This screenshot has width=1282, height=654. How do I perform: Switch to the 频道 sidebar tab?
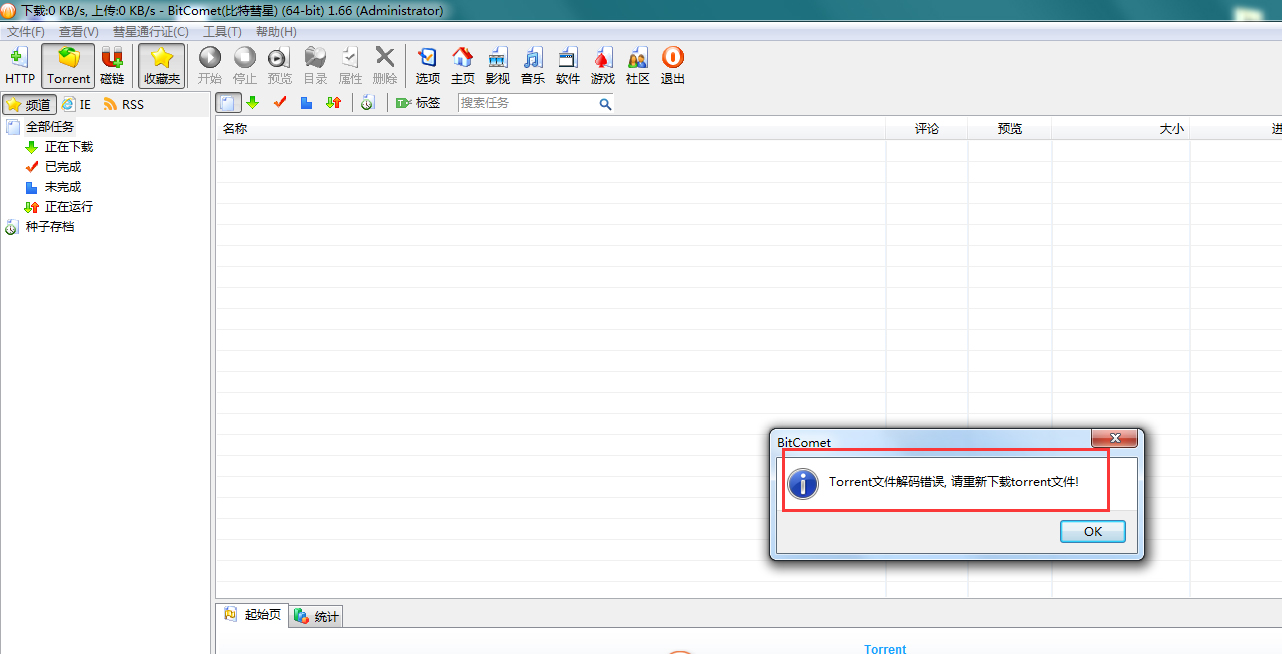[x=28, y=104]
